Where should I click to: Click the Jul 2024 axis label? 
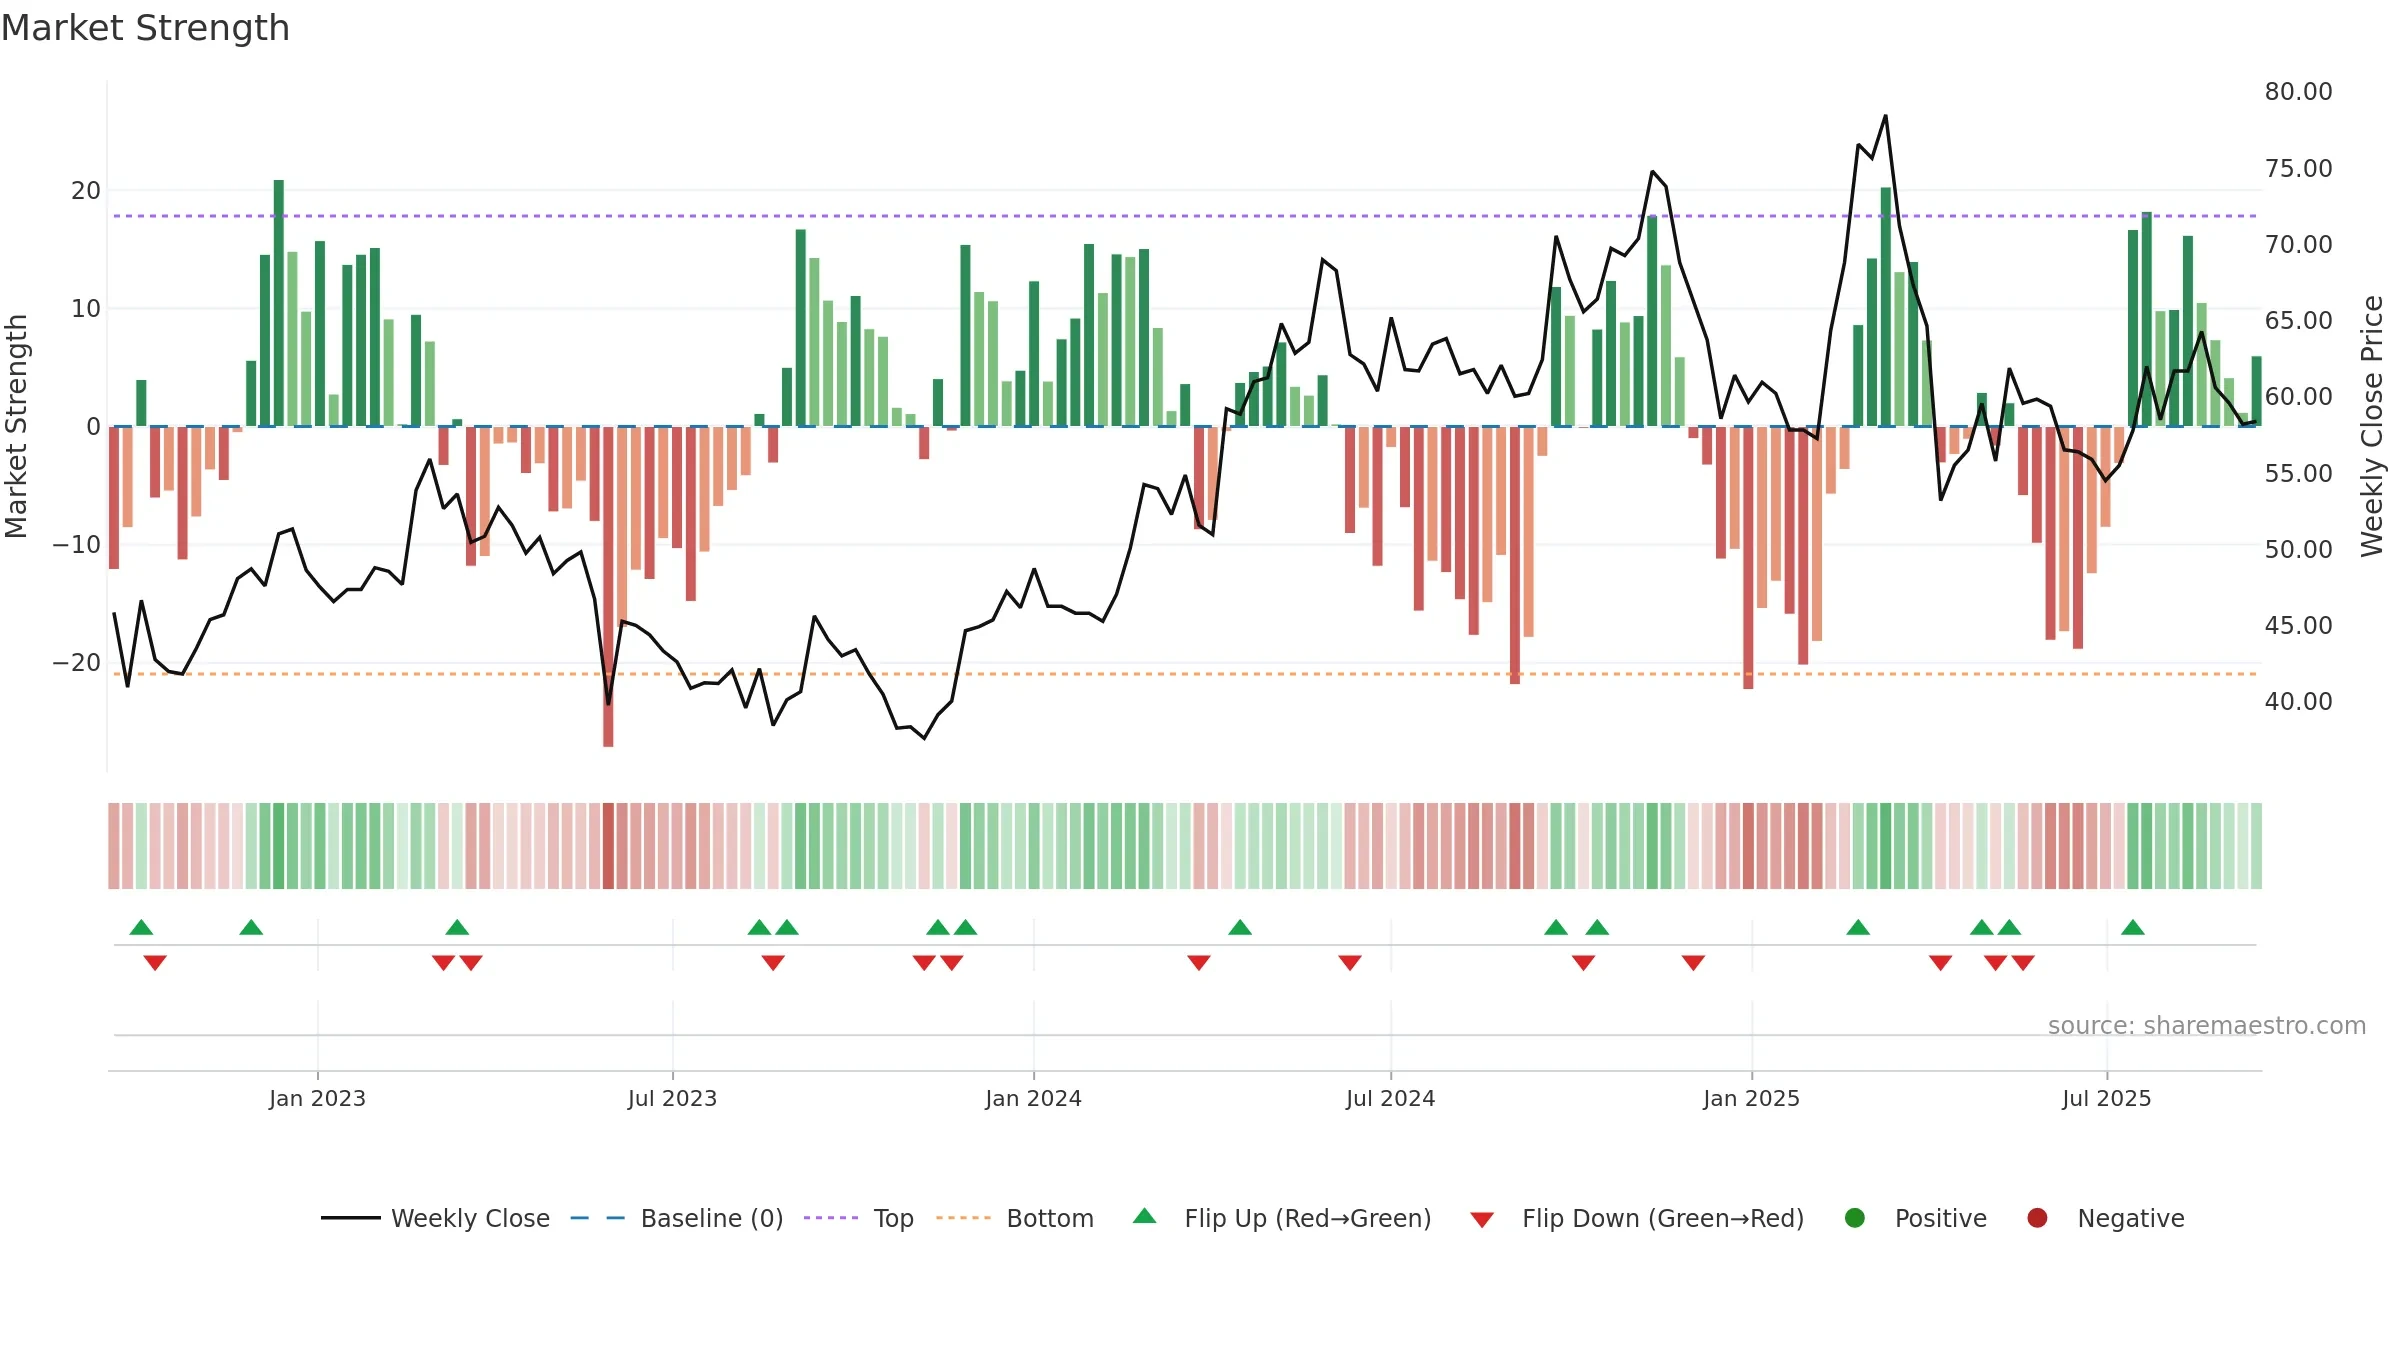[1390, 1098]
